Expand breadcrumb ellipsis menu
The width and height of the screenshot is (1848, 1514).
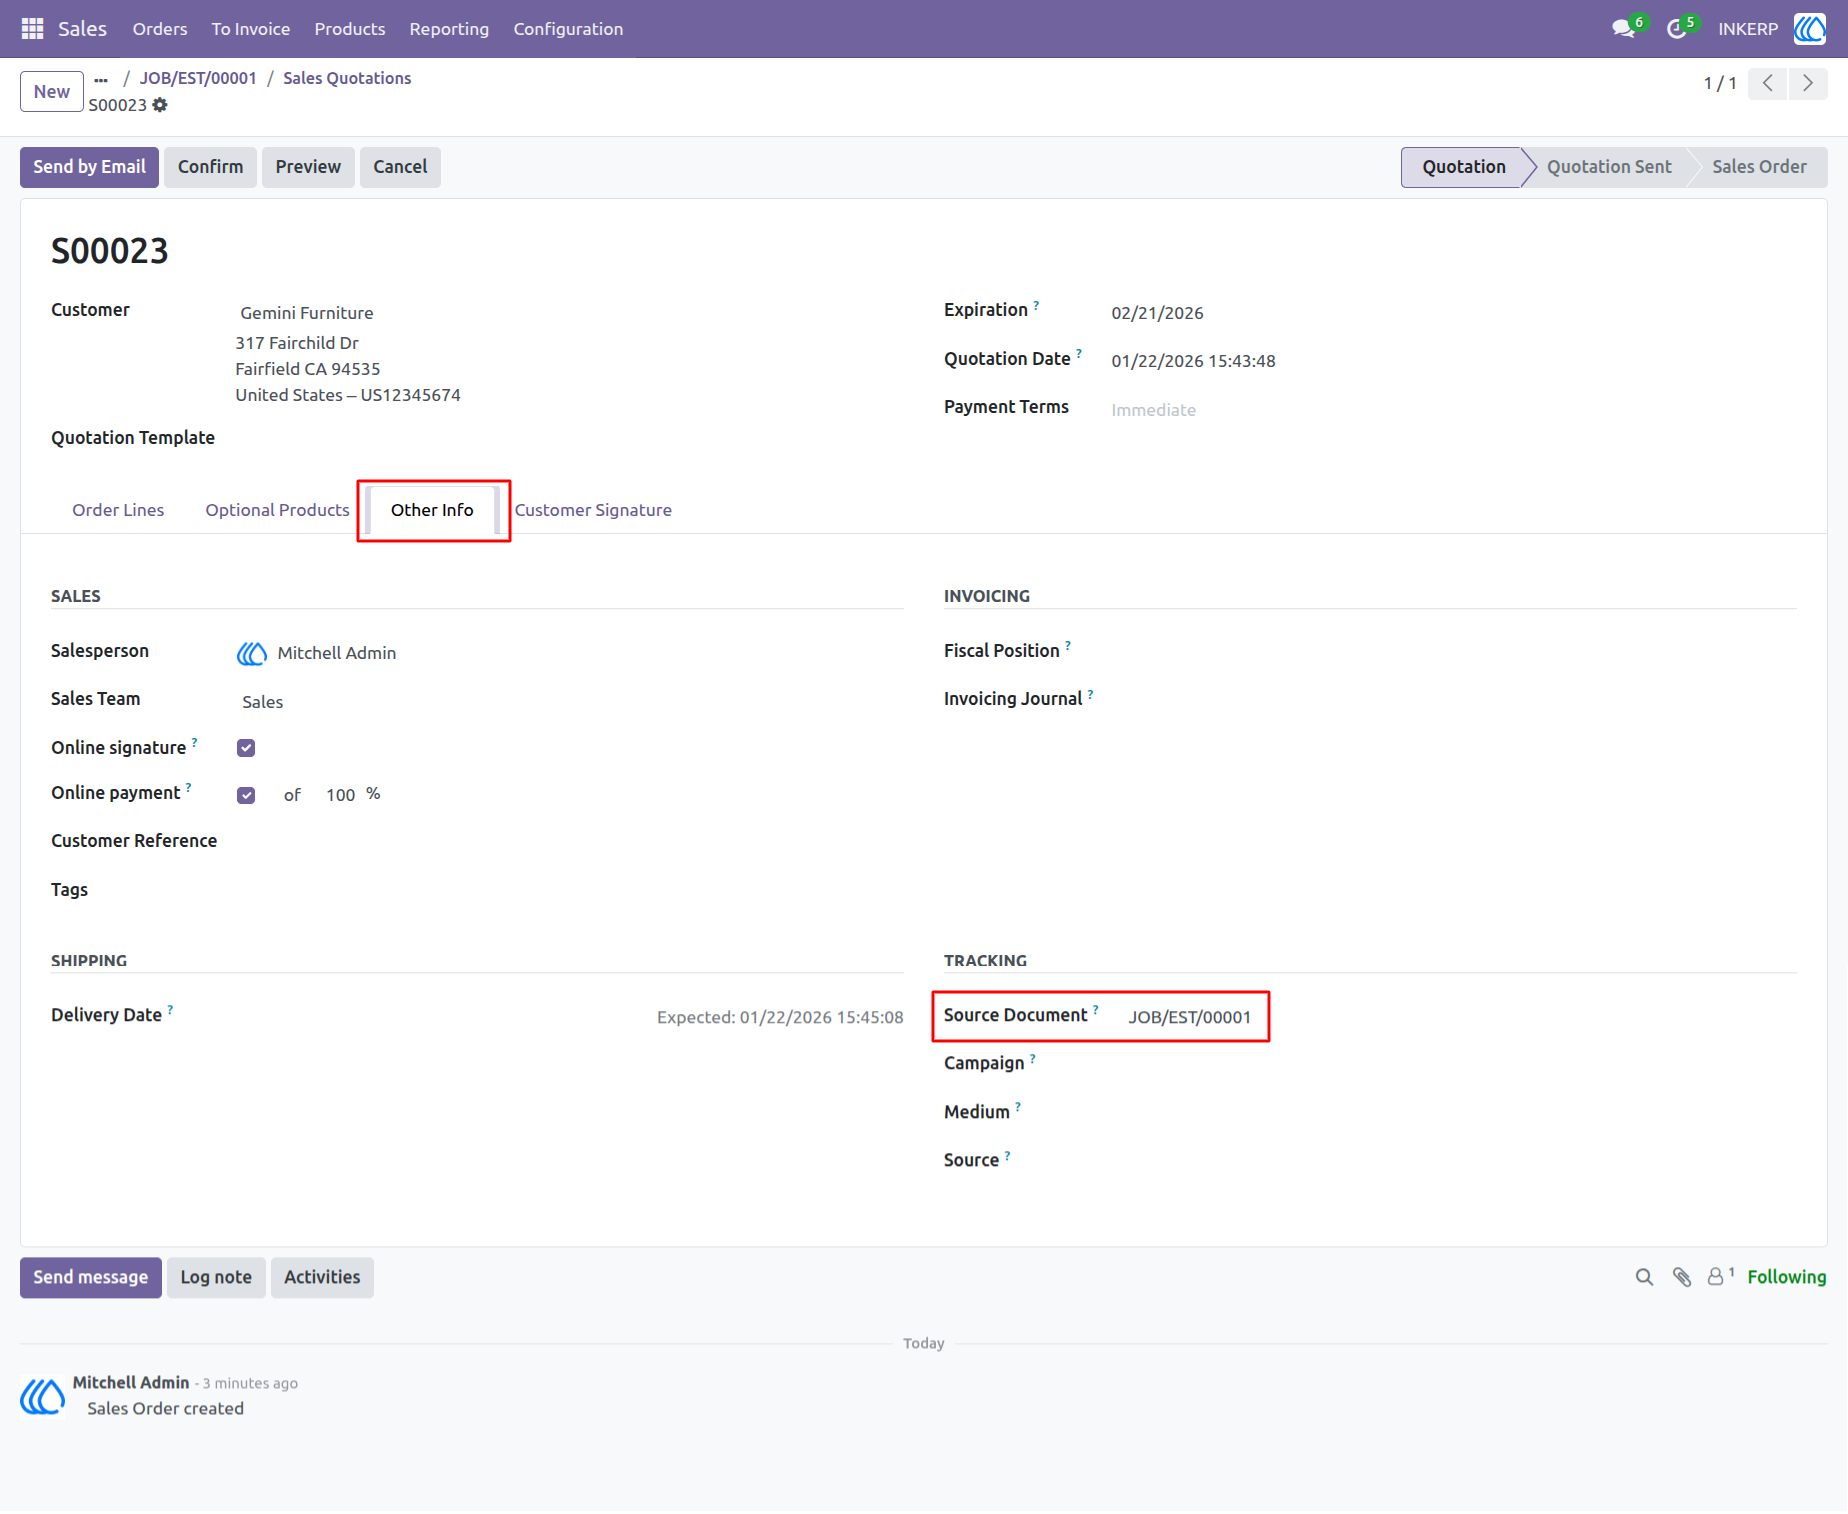coord(101,79)
